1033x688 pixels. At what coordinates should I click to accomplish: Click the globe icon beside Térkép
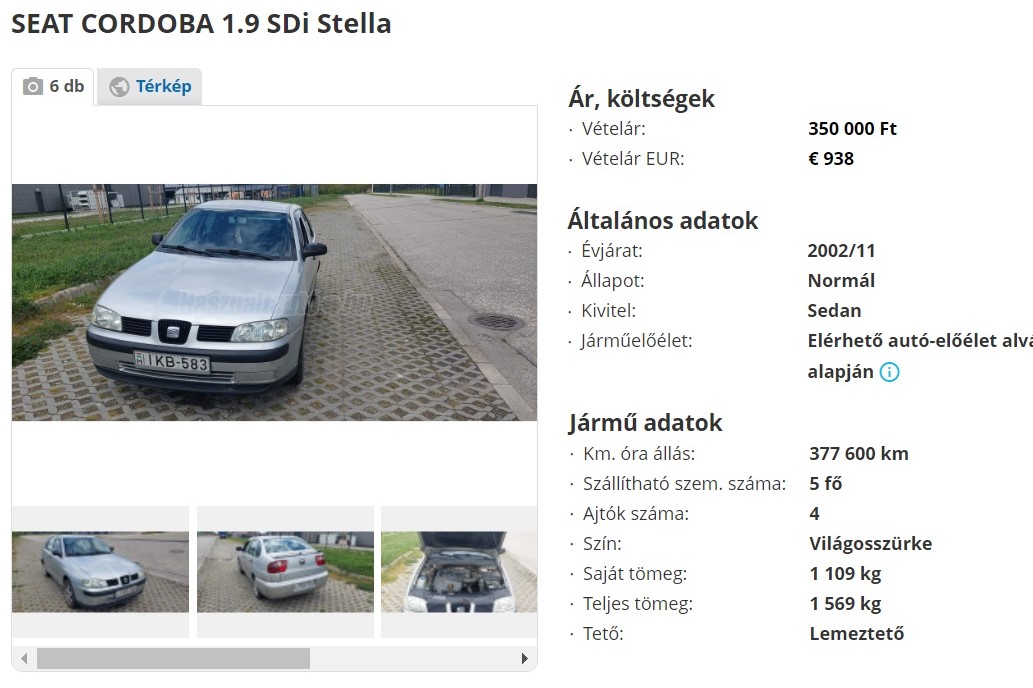tap(119, 87)
